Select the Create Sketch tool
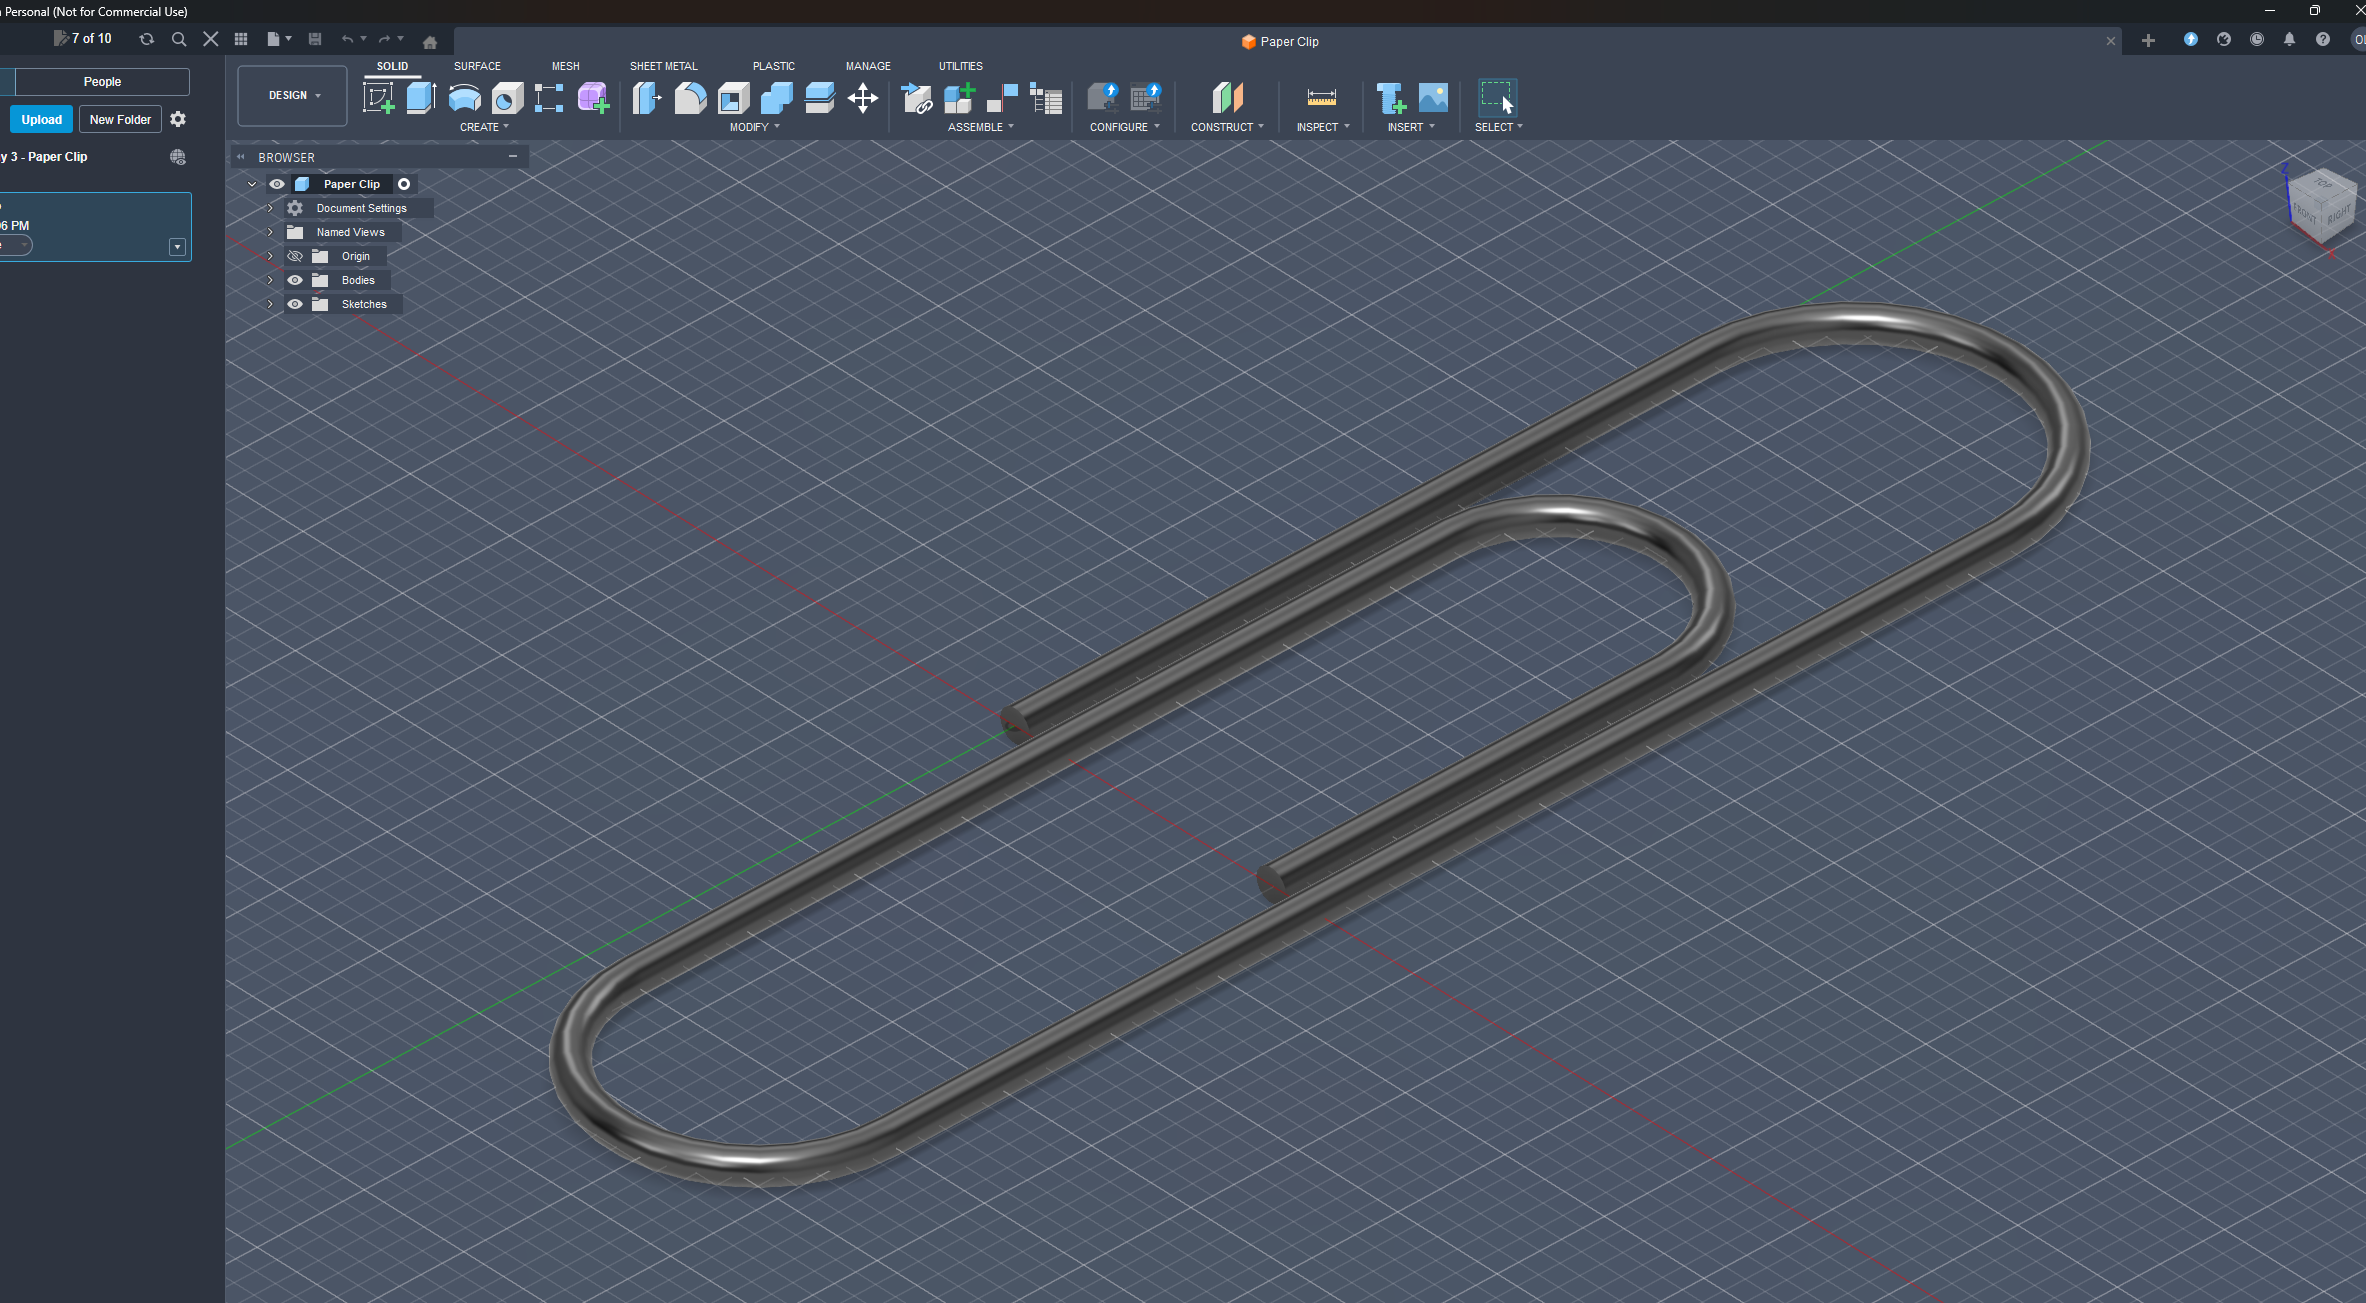Screen dimensions: 2366x1303 (x=379, y=98)
